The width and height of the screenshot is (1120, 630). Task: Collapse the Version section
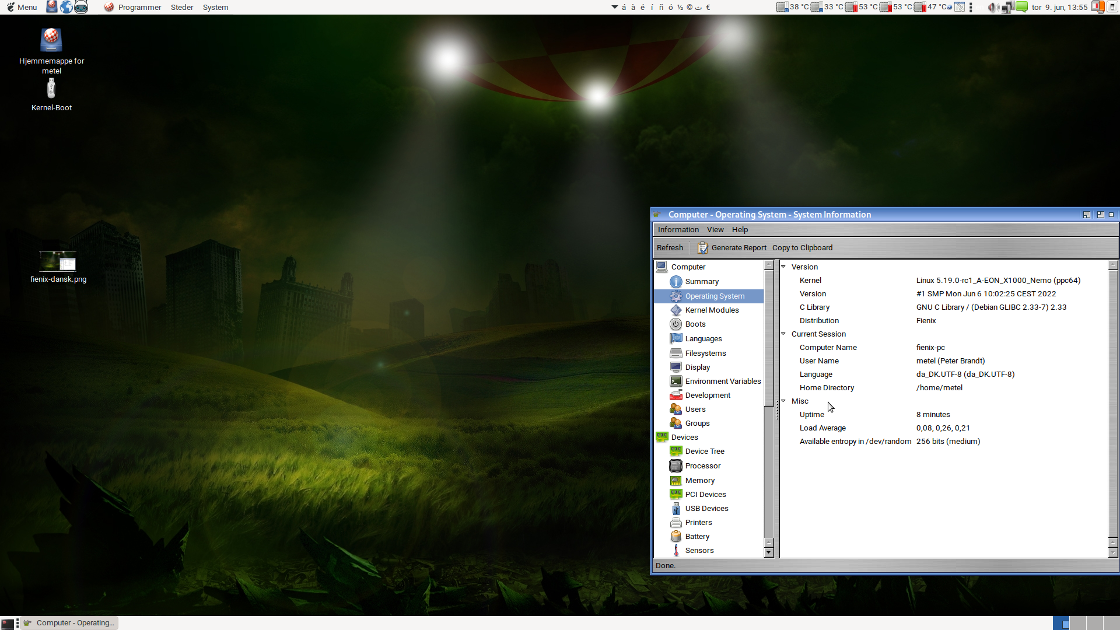coord(784,267)
